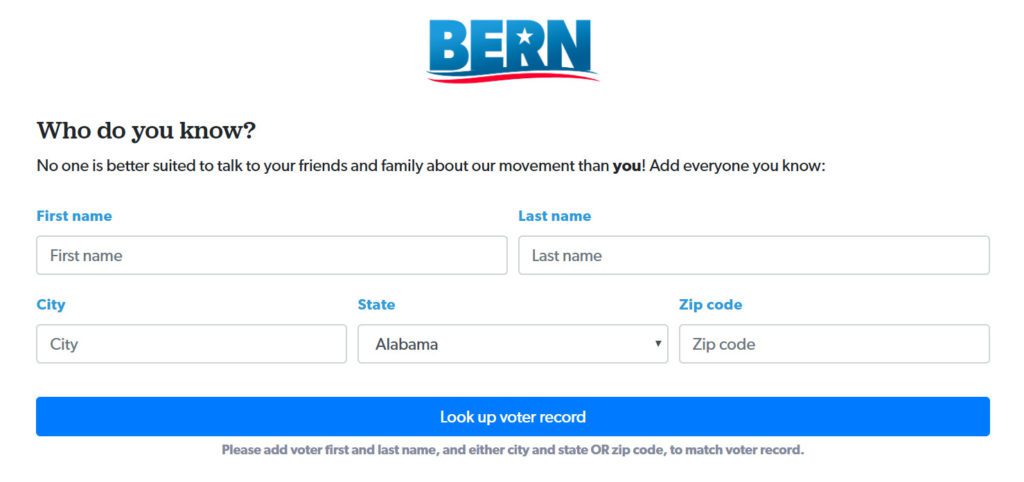Focus the First name input field
Screen dimensions: 1024x482
tap(271, 255)
